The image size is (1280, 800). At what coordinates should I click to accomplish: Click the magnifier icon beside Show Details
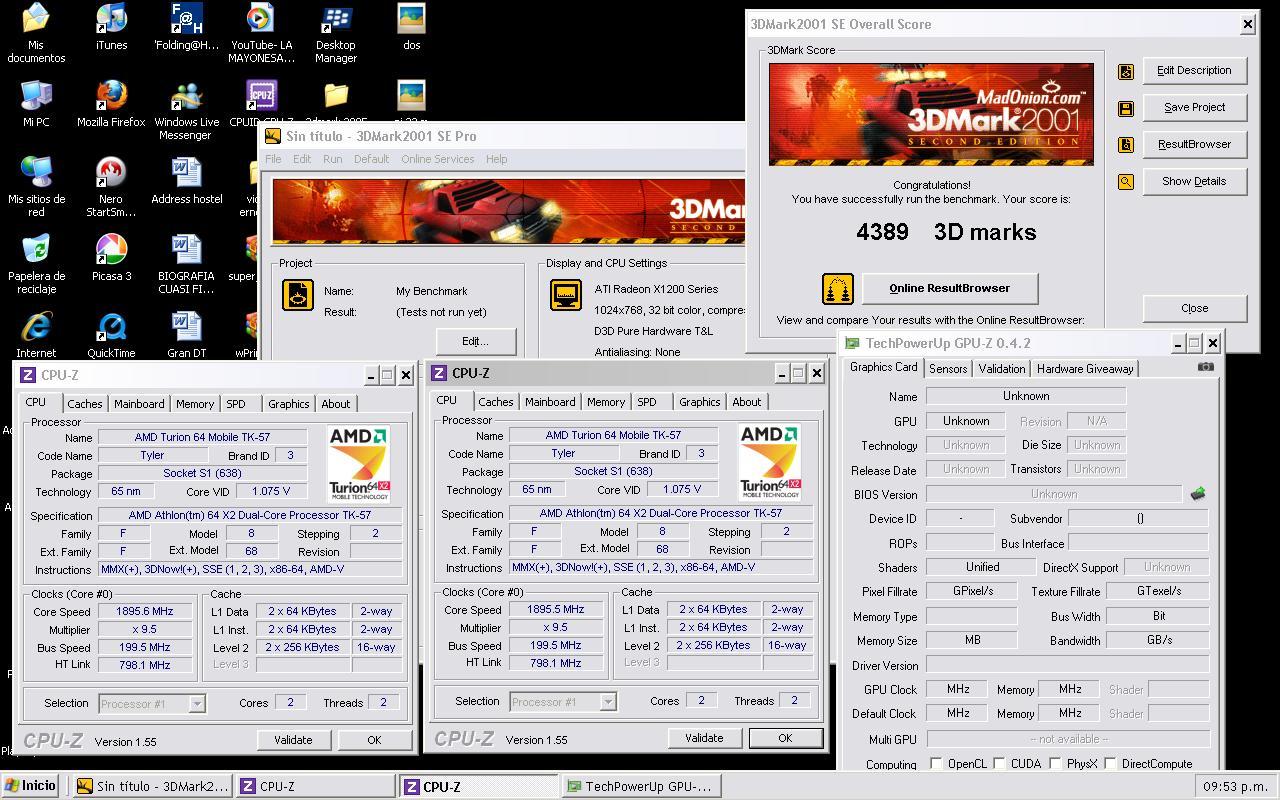[1126, 182]
